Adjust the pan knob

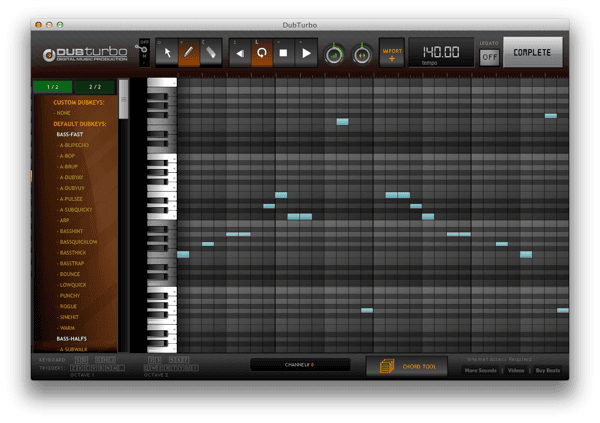(362, 55)
